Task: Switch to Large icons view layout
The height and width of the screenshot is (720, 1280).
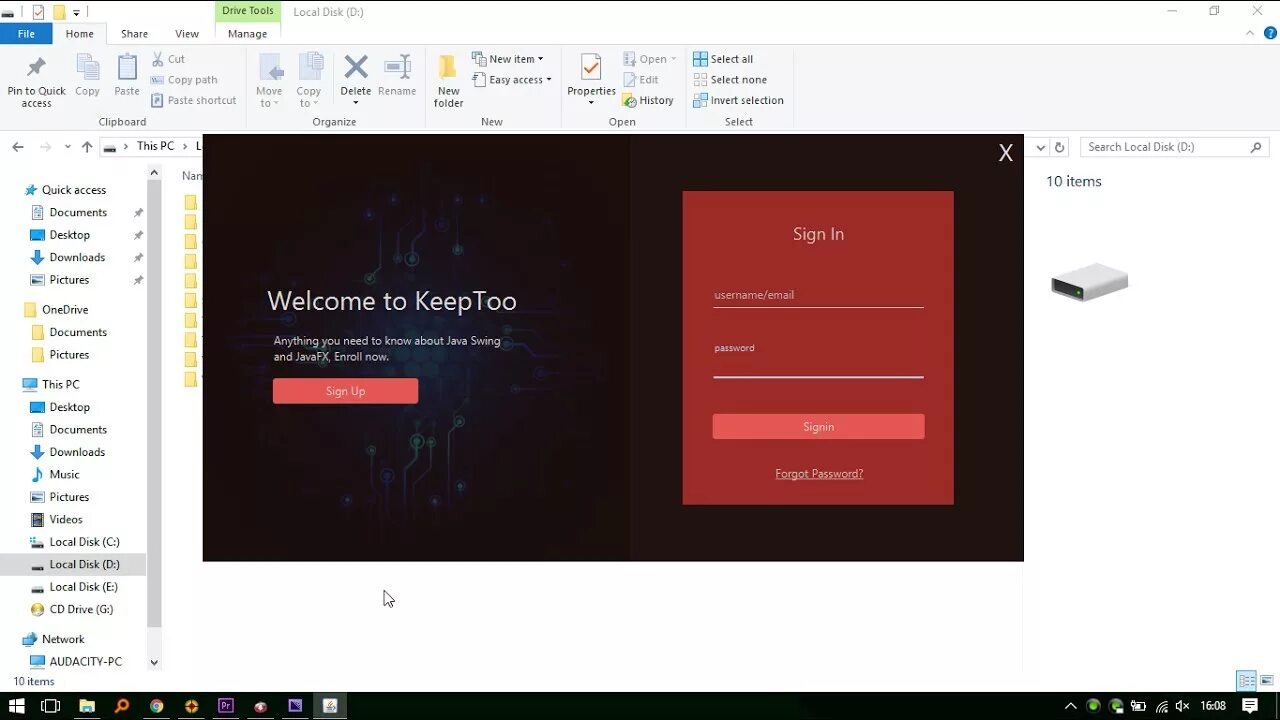Action: pos(1266,681)
